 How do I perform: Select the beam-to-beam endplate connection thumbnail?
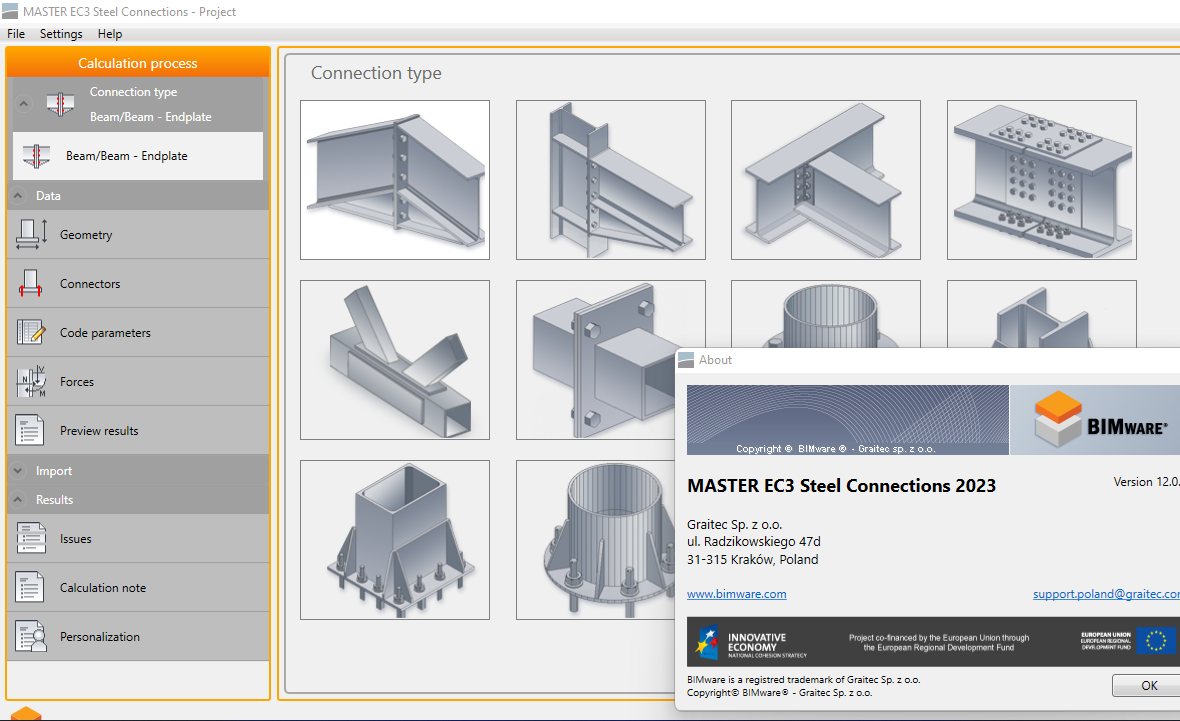click(x=394, y=180)
